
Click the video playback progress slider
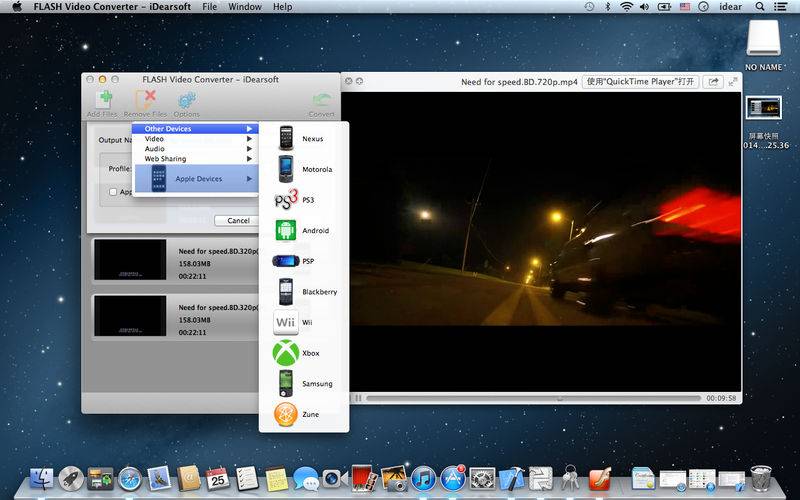point(530,398)
